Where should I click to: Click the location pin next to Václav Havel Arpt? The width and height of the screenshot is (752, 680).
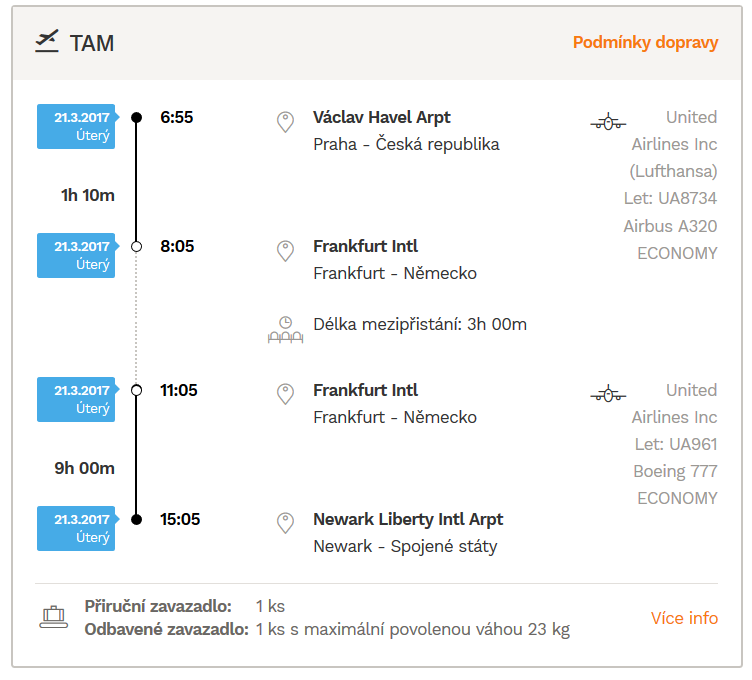click(285, 122)
